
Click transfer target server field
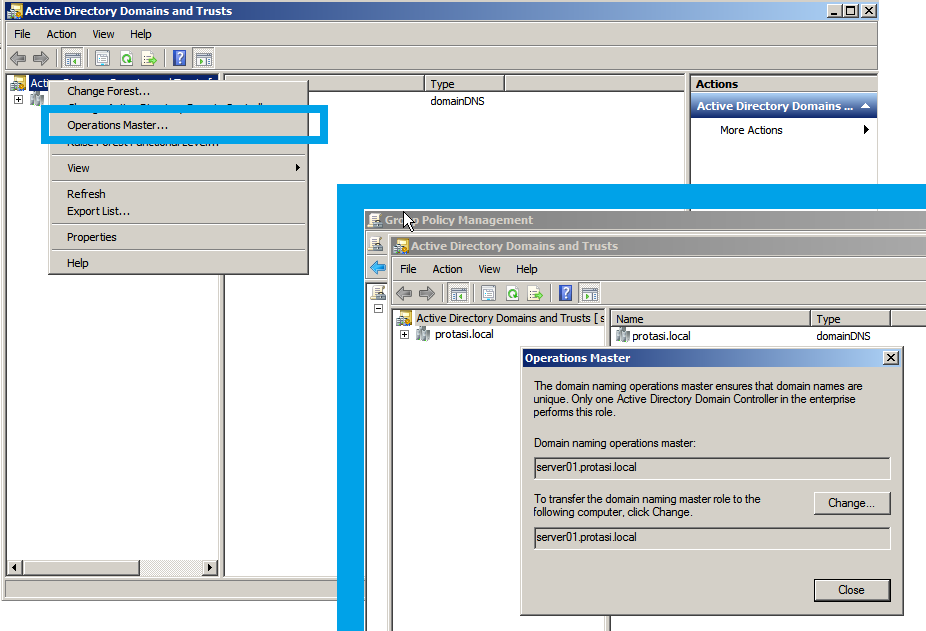712,538
